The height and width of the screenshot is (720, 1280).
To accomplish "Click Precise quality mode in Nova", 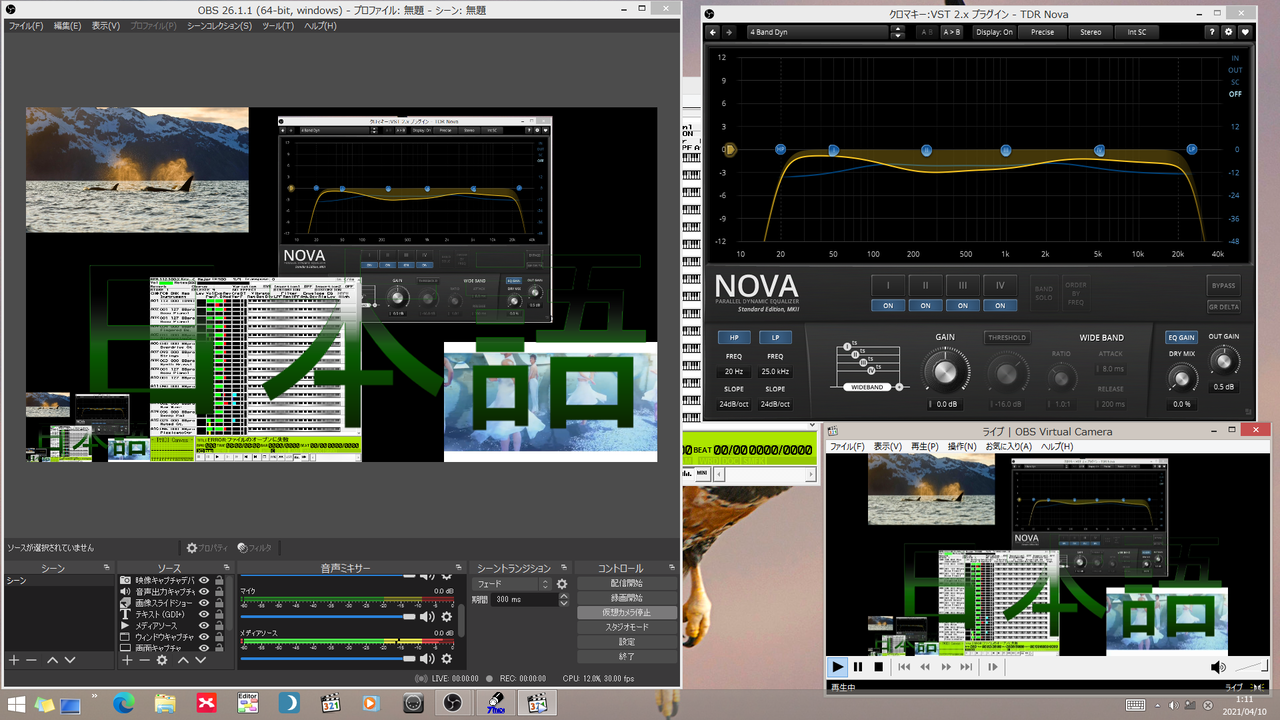I will point(1043,32).
